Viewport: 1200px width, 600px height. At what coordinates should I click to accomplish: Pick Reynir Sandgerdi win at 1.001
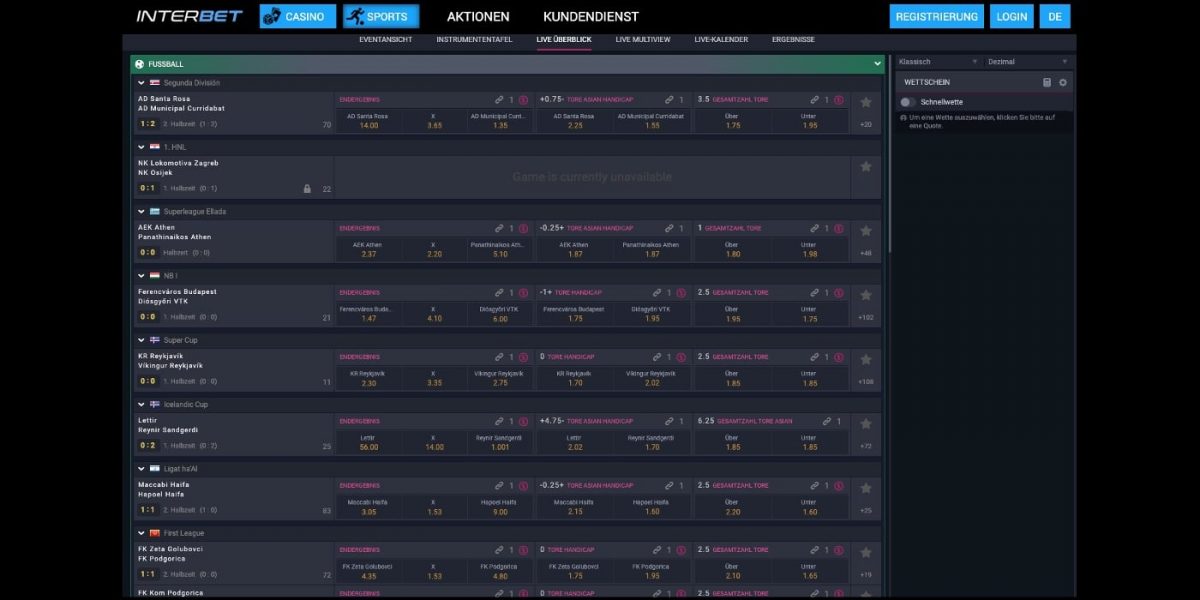tap(500, 442)
